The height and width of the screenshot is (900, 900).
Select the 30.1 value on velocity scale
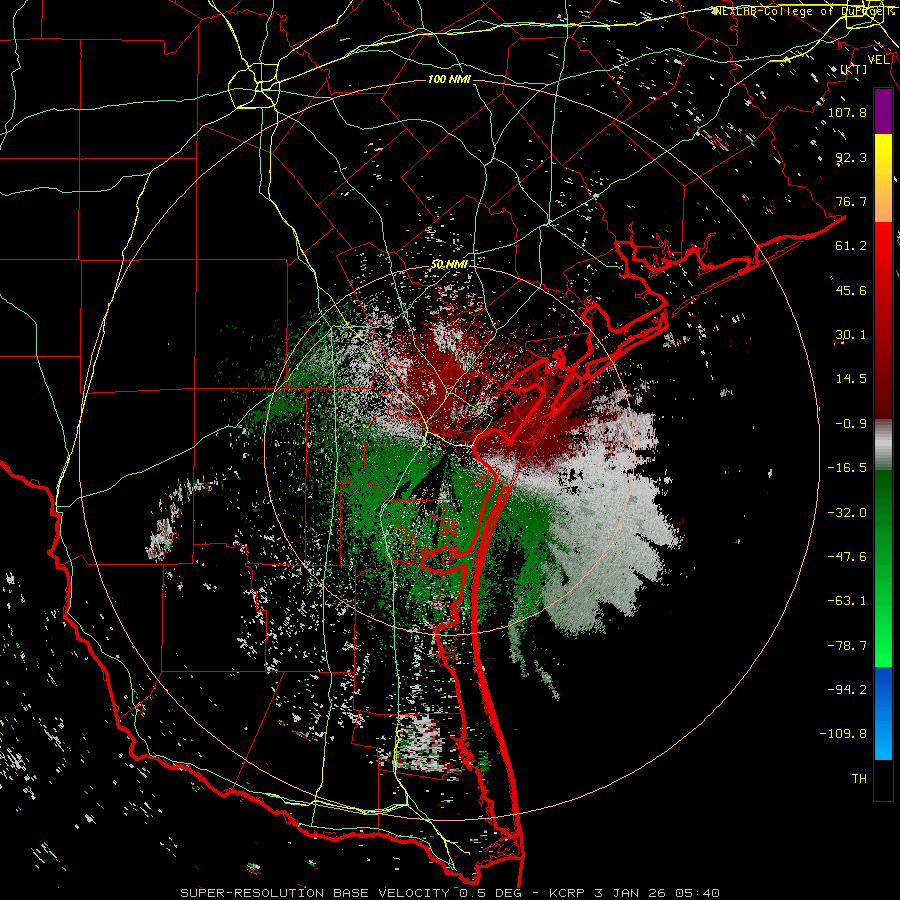(851, 335)
